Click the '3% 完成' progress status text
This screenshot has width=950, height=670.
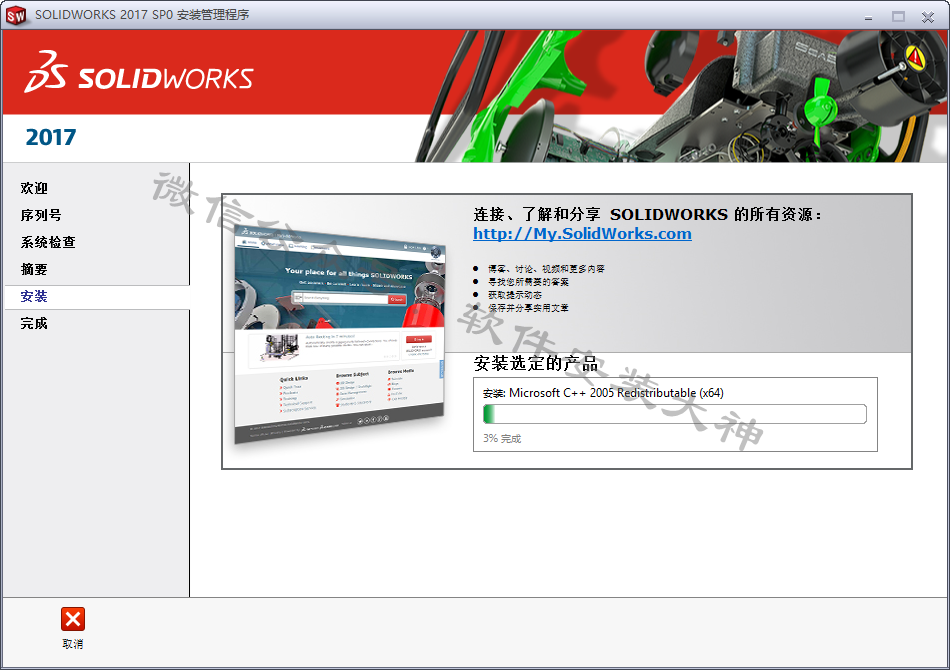coord(502,439)
